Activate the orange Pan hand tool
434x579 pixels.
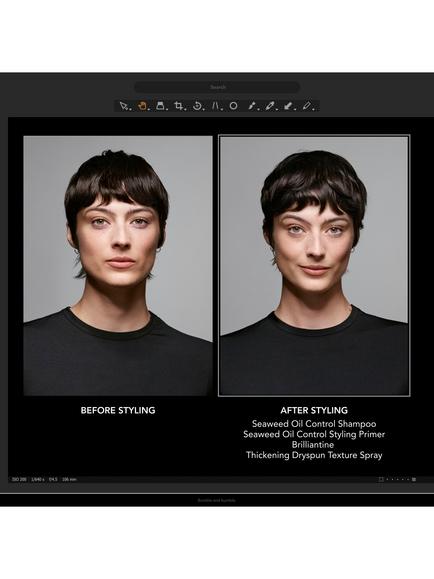tap(142, 106)
